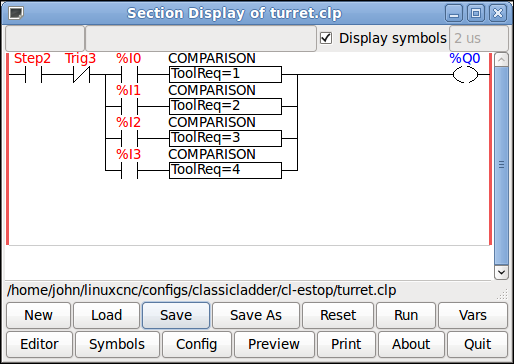The width and height of the screenshot is (514, 364).
Task: Select the ToolReq=2 comparison block
Action: [225, 106]
